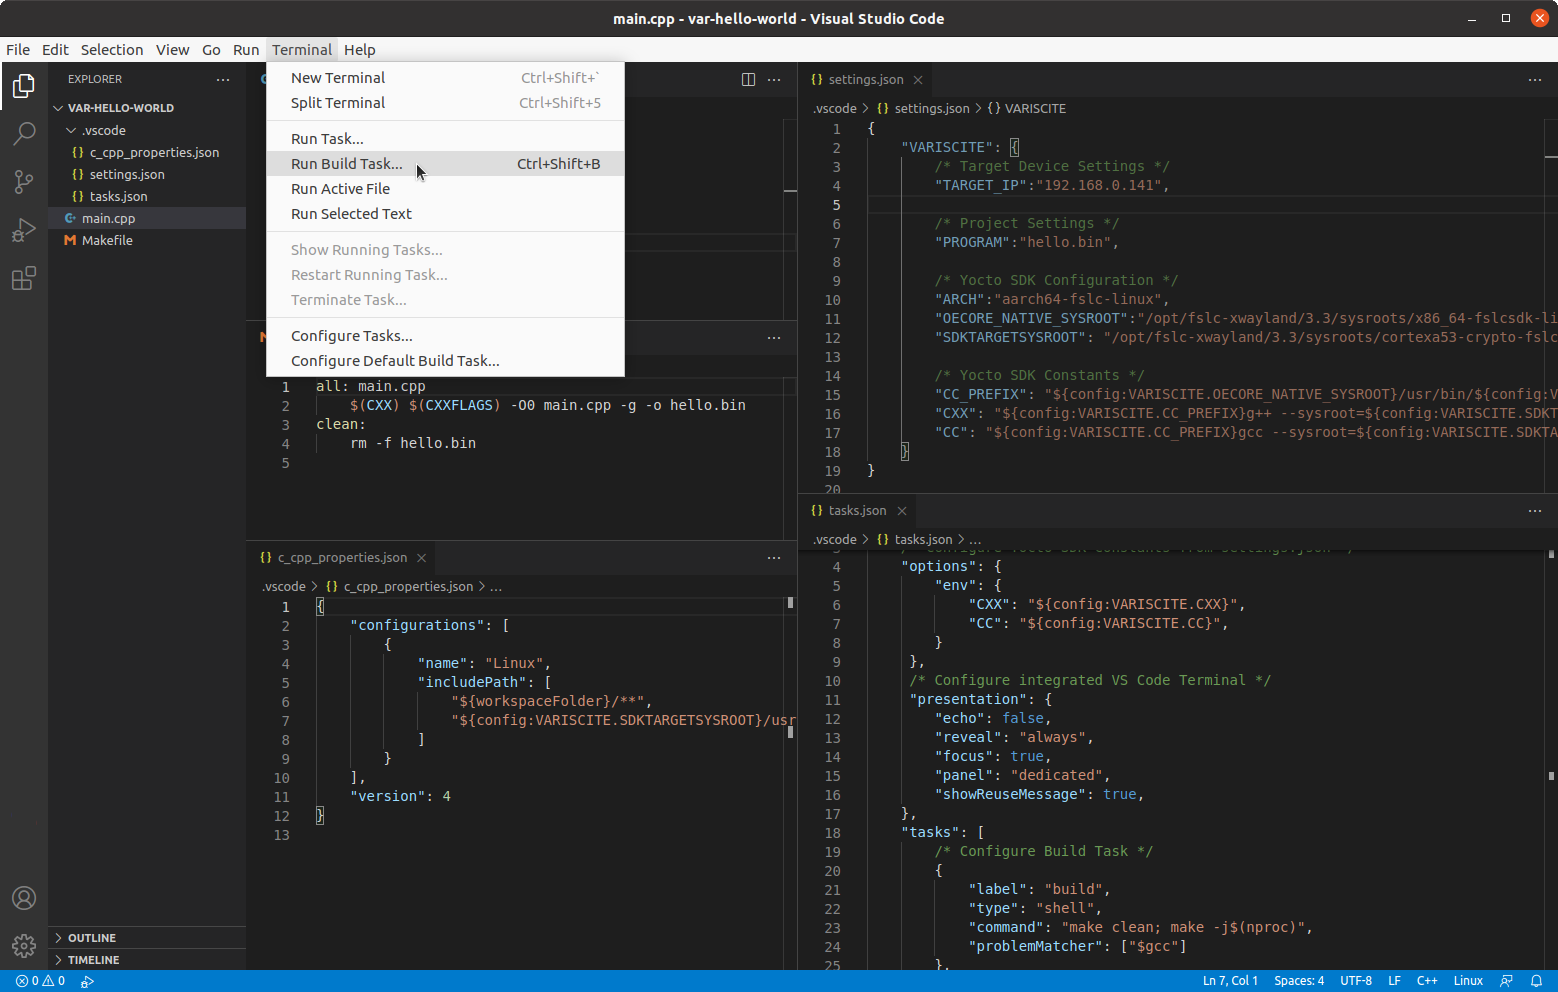Image resolution: width=1558 pixels, height=992 pixels.
Task: Activate the settings.json editor tab
Action: 866,80
